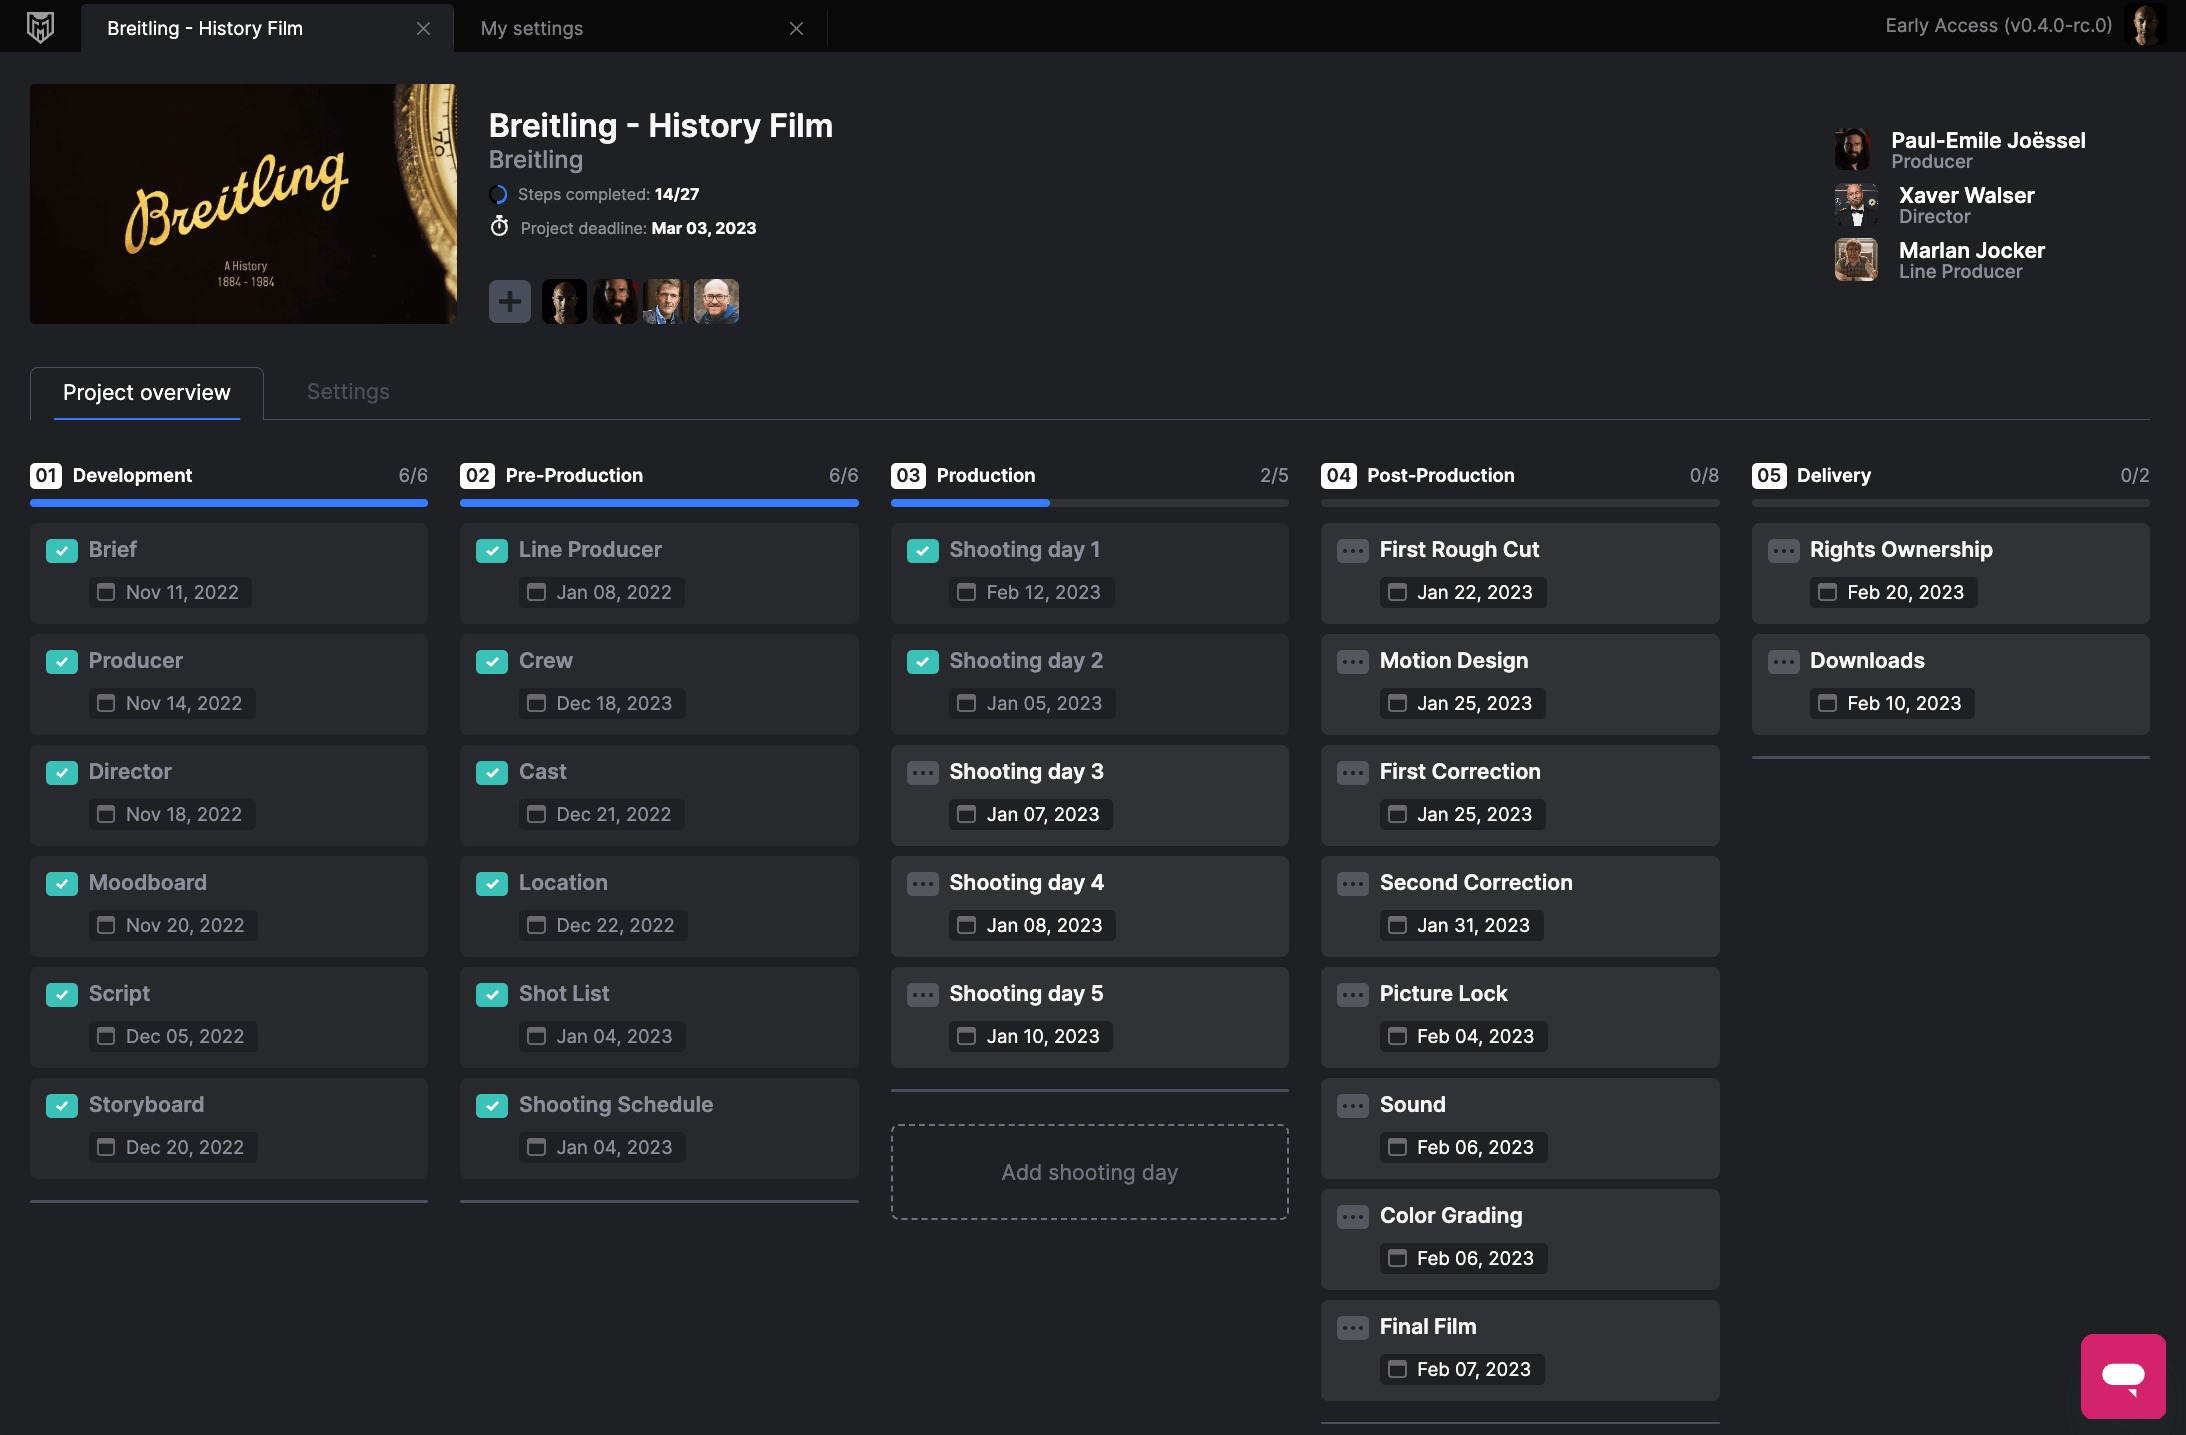2186x1435 pixels.
Task: Click the Post-Production phase progress bar
Action: tap(1520, 503)
